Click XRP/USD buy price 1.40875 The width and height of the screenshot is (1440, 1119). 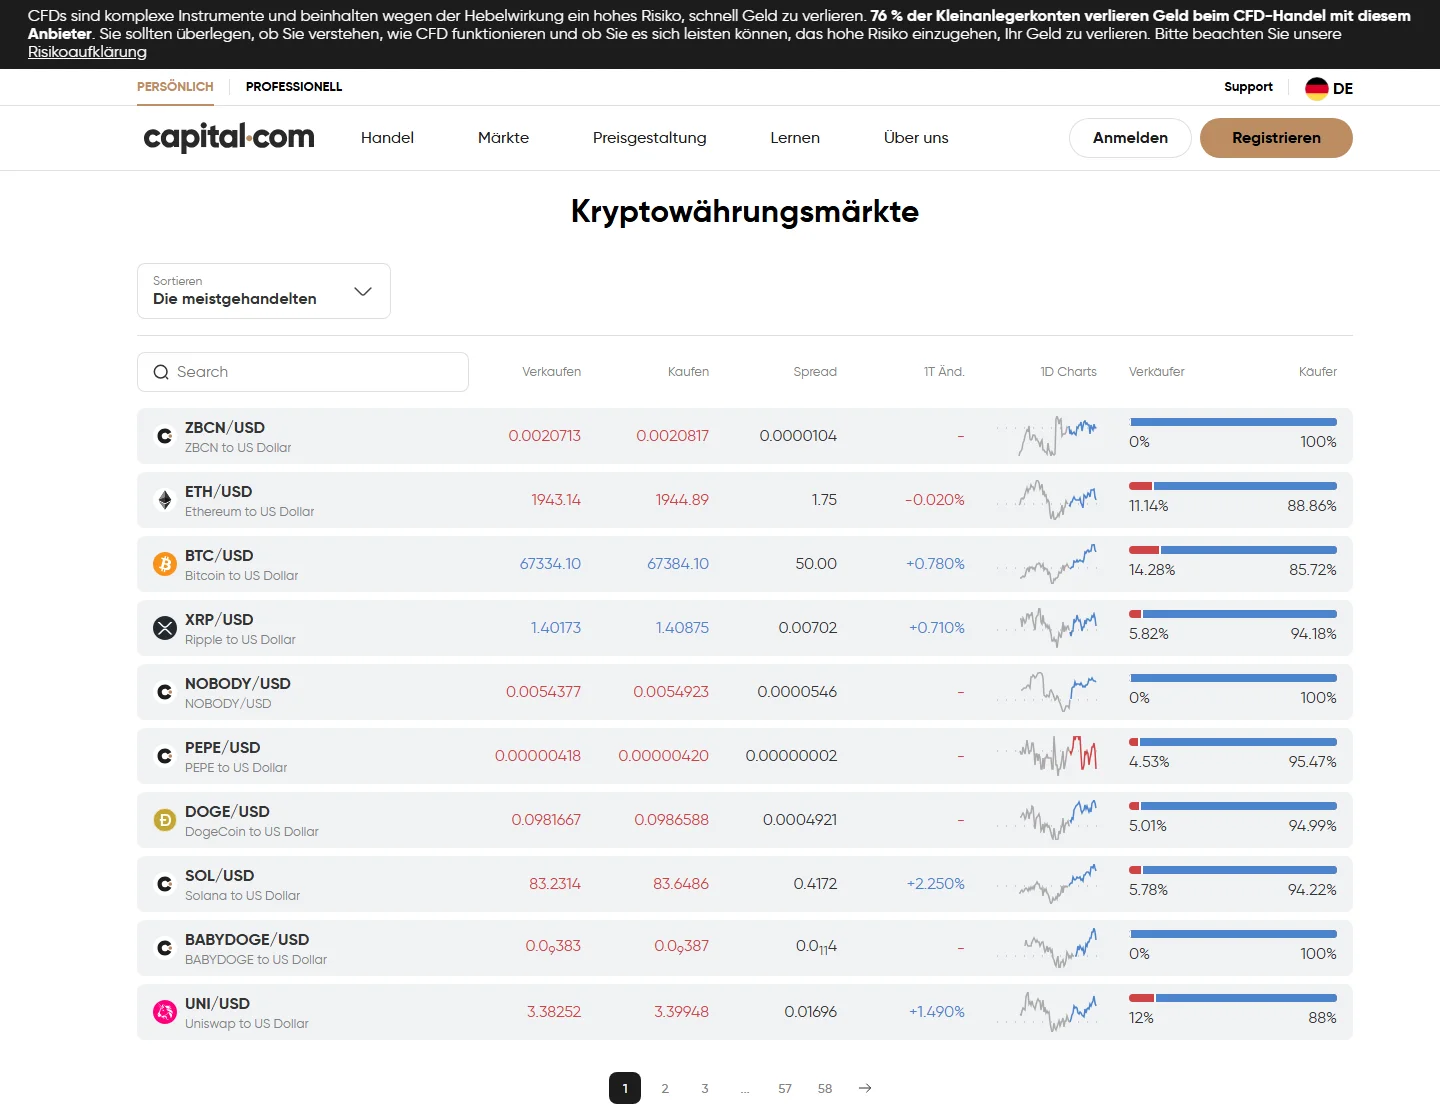(x=682, y=628)
